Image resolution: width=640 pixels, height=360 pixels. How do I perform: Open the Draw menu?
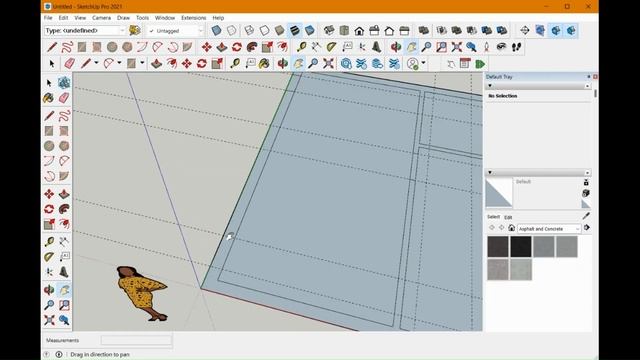123,18
